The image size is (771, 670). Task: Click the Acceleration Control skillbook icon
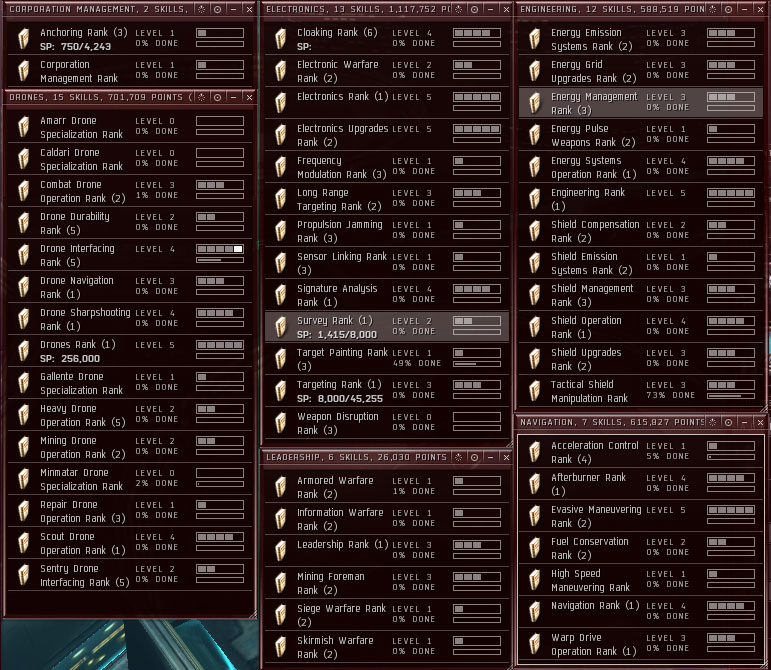[534, 452]
